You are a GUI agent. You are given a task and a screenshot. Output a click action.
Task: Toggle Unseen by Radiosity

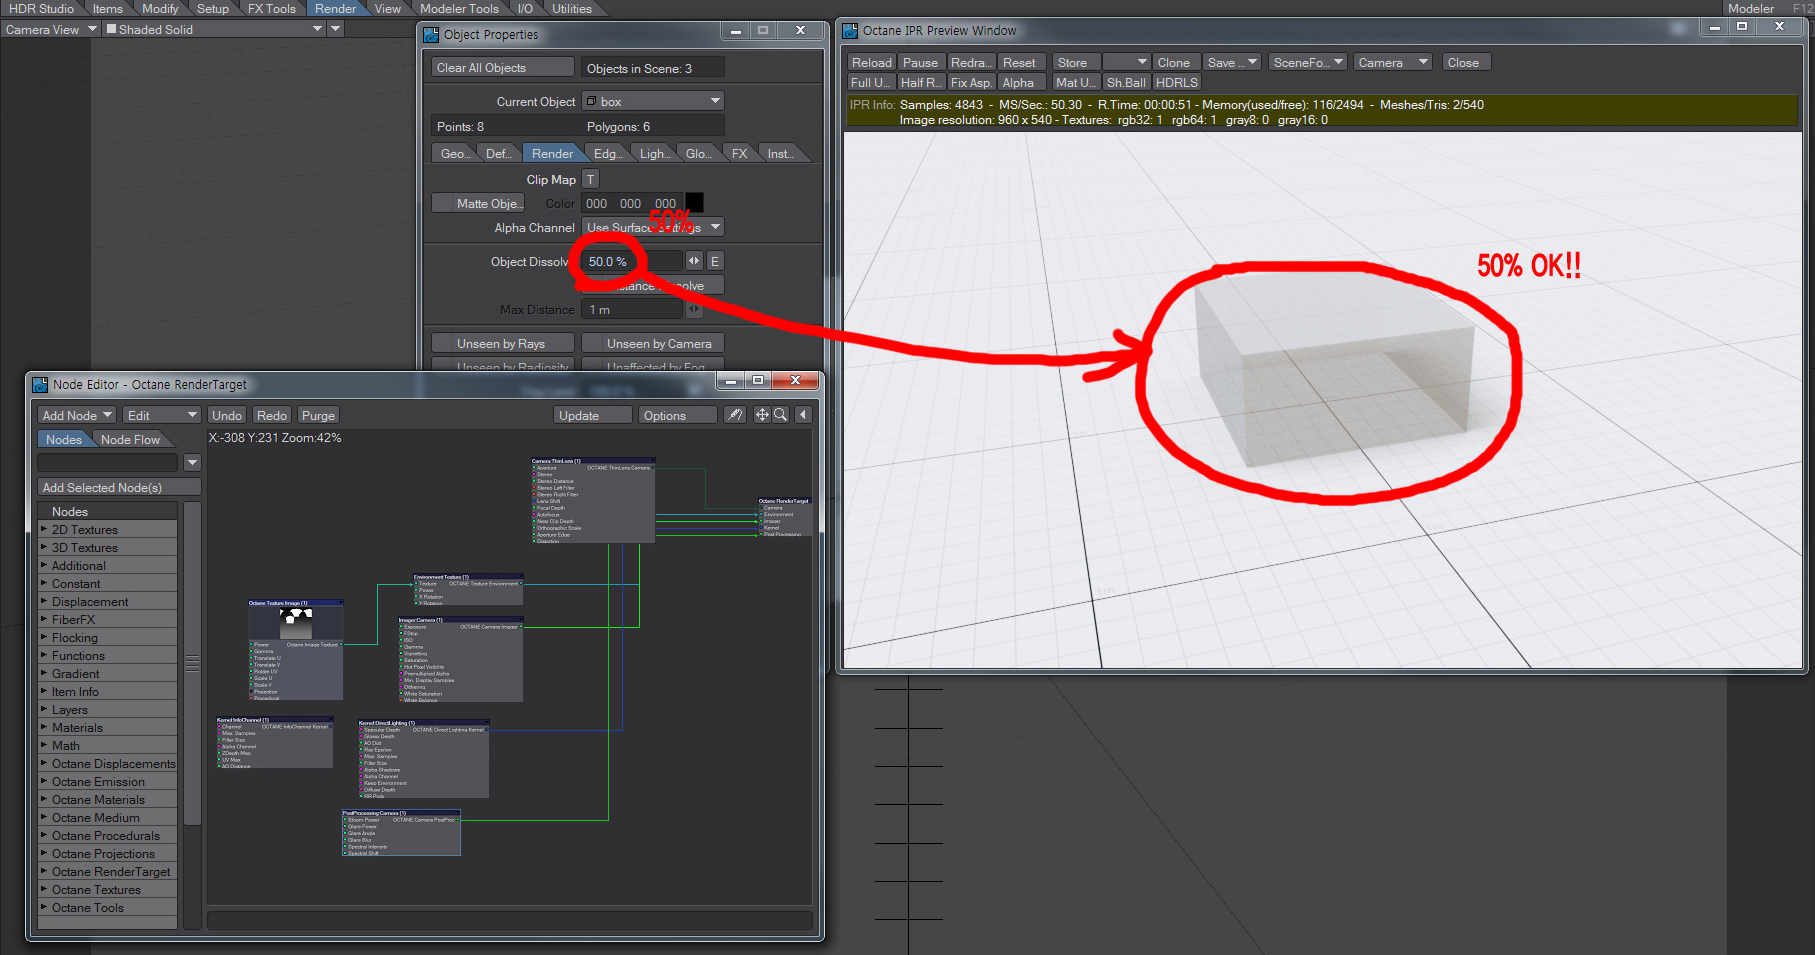[502, 365]
